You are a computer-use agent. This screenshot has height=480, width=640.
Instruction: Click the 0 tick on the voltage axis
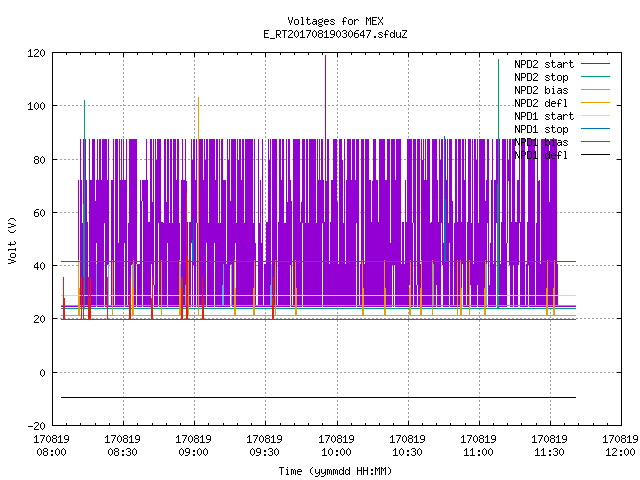pyautogui.click(x=42, y=373)
